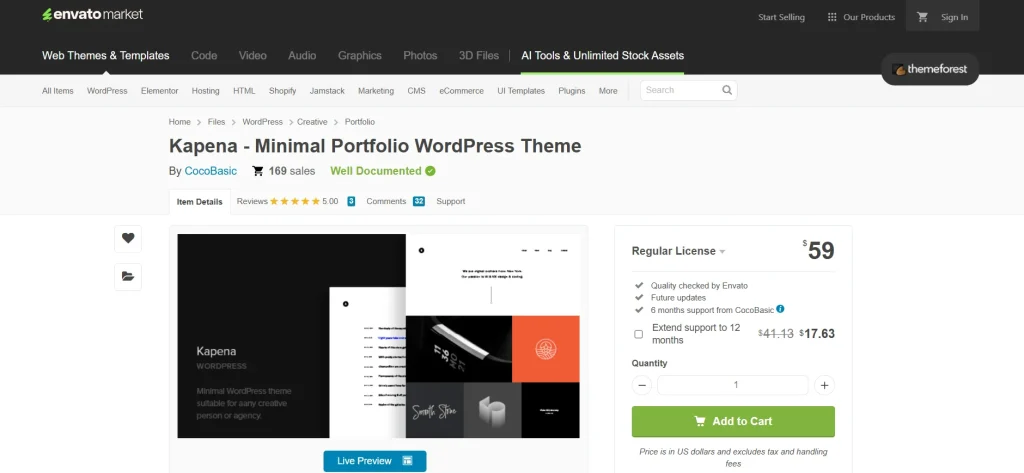Click the support info icon next to CocoBasic

[x=780, y=309]
